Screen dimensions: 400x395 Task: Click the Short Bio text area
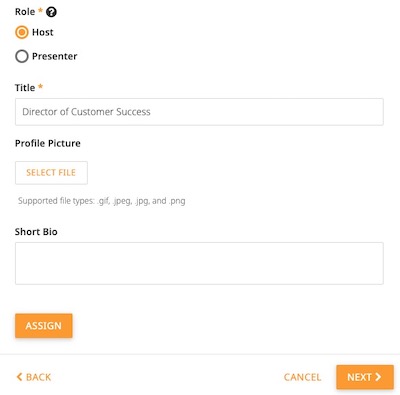tap(199, 263)
